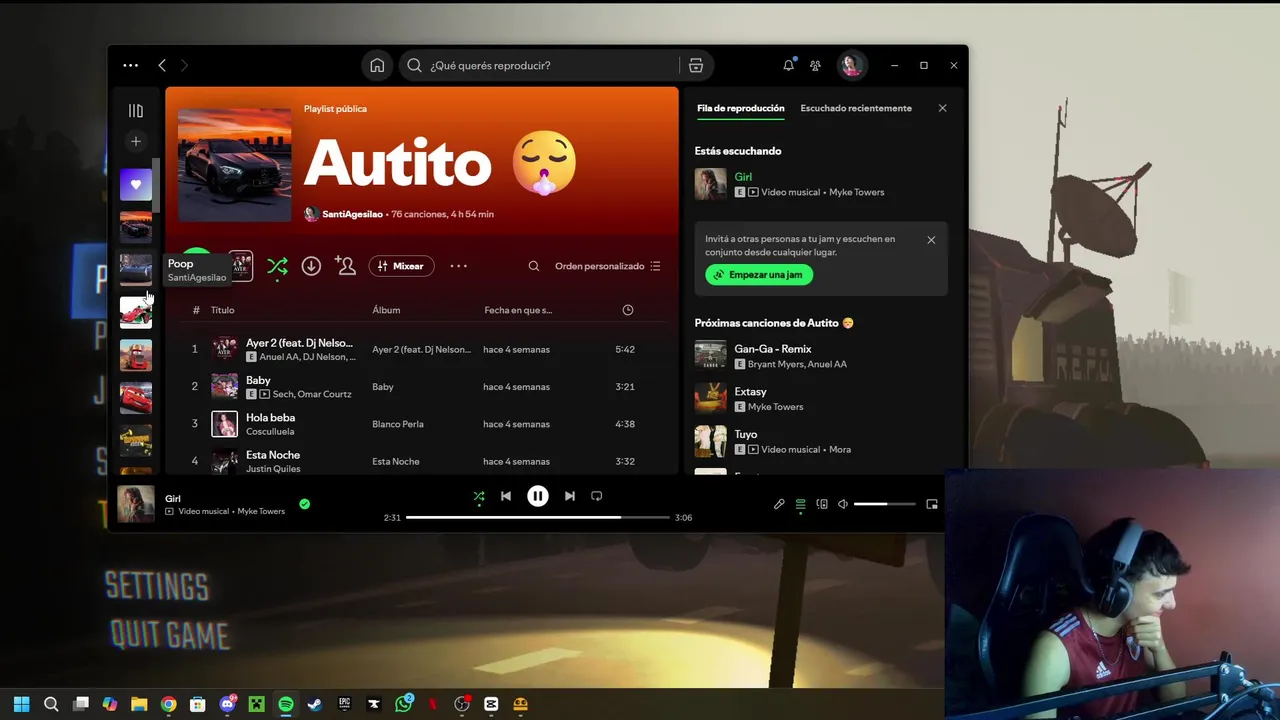
Task: Select queued song 'Gan-Ga - Remix'
Action: point(820,356)
